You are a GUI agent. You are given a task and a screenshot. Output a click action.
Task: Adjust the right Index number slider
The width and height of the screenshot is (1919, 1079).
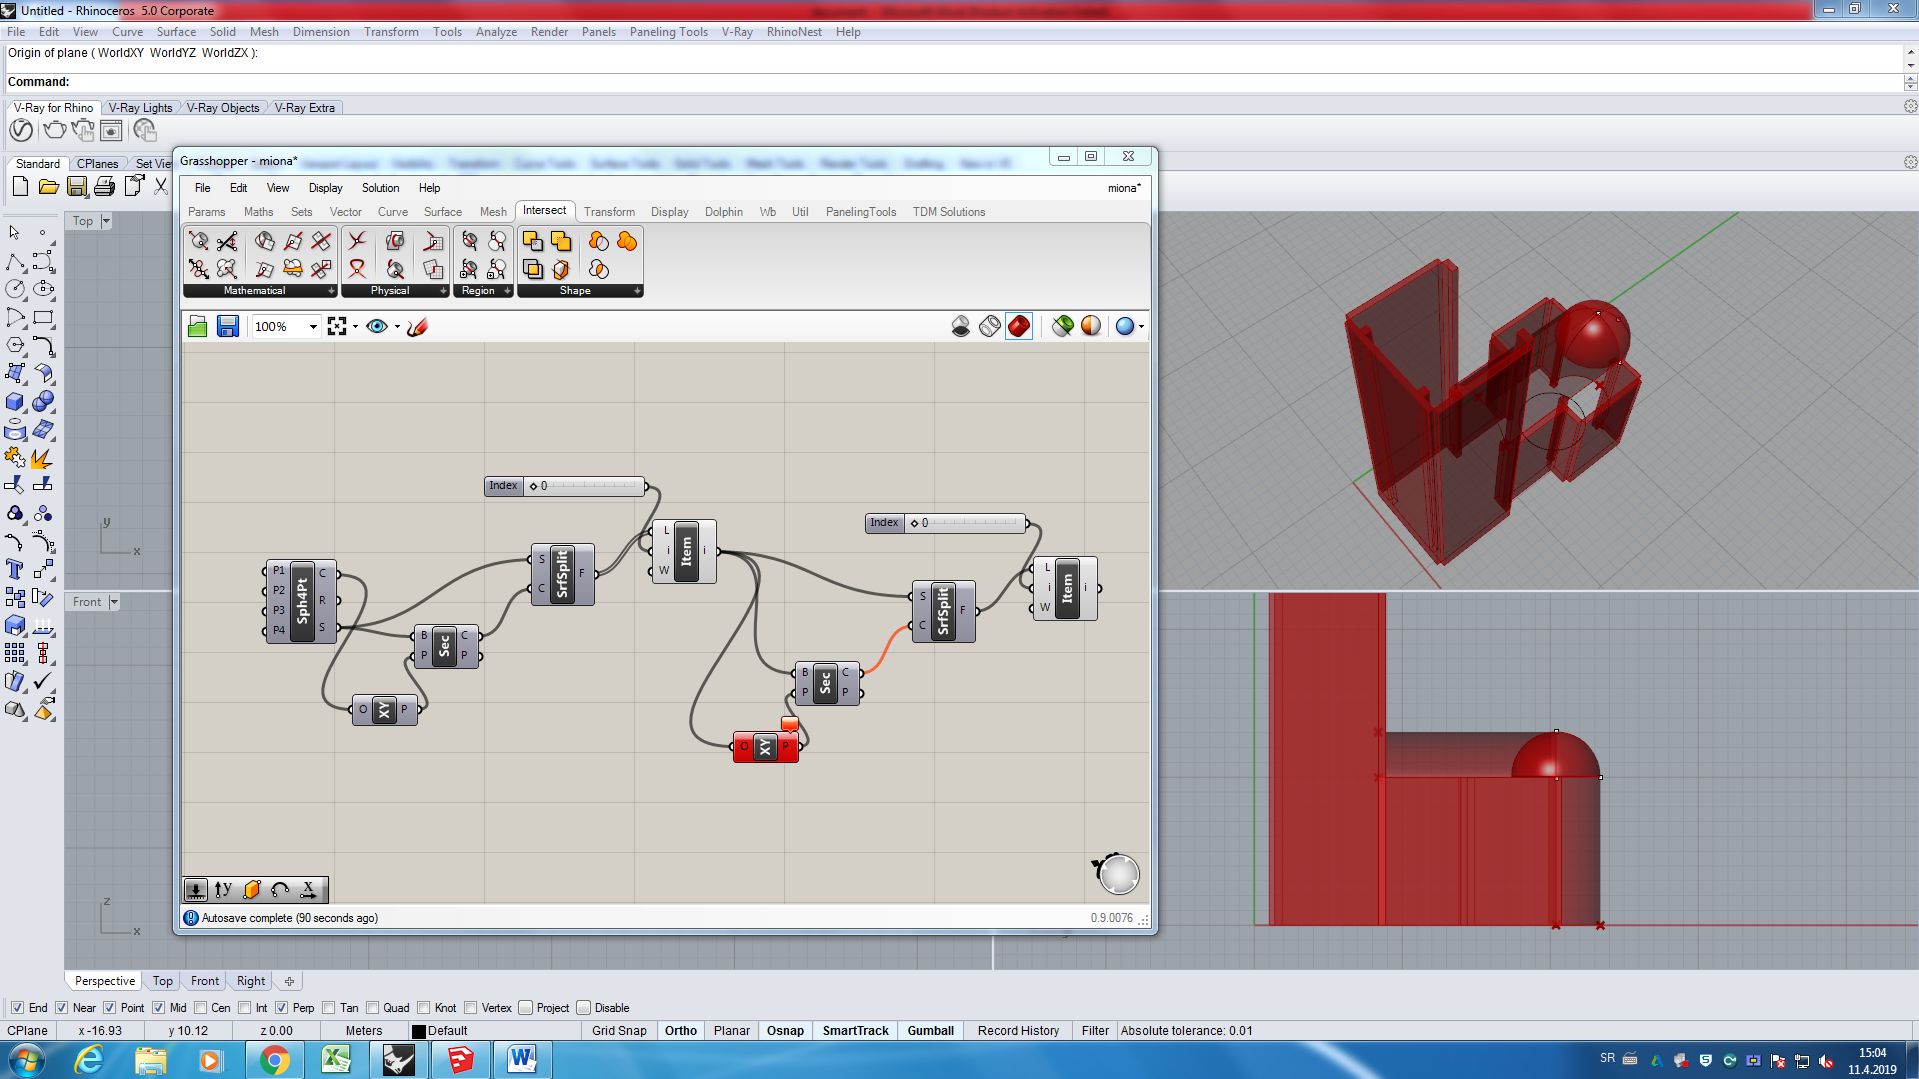pos(945,523)
